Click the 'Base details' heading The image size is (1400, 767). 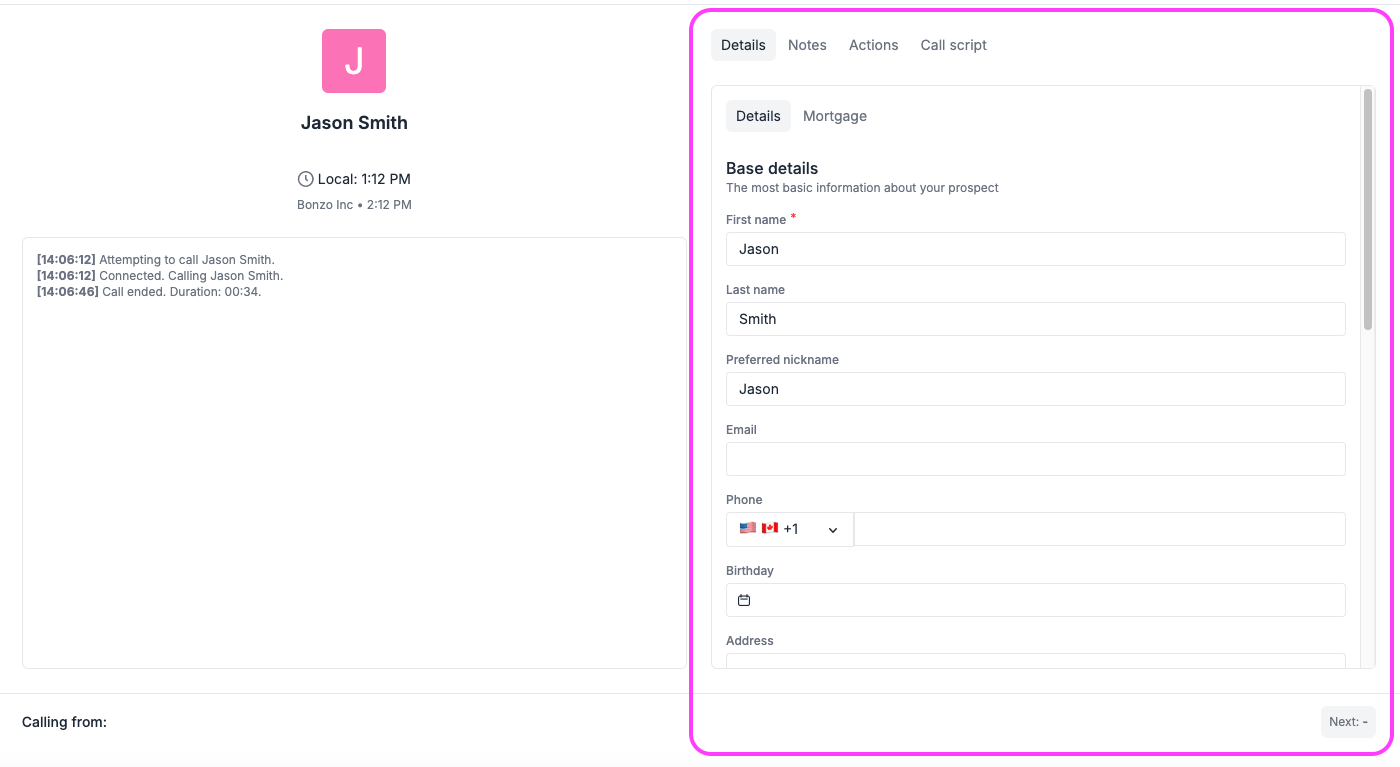click(x=772, y=168)
